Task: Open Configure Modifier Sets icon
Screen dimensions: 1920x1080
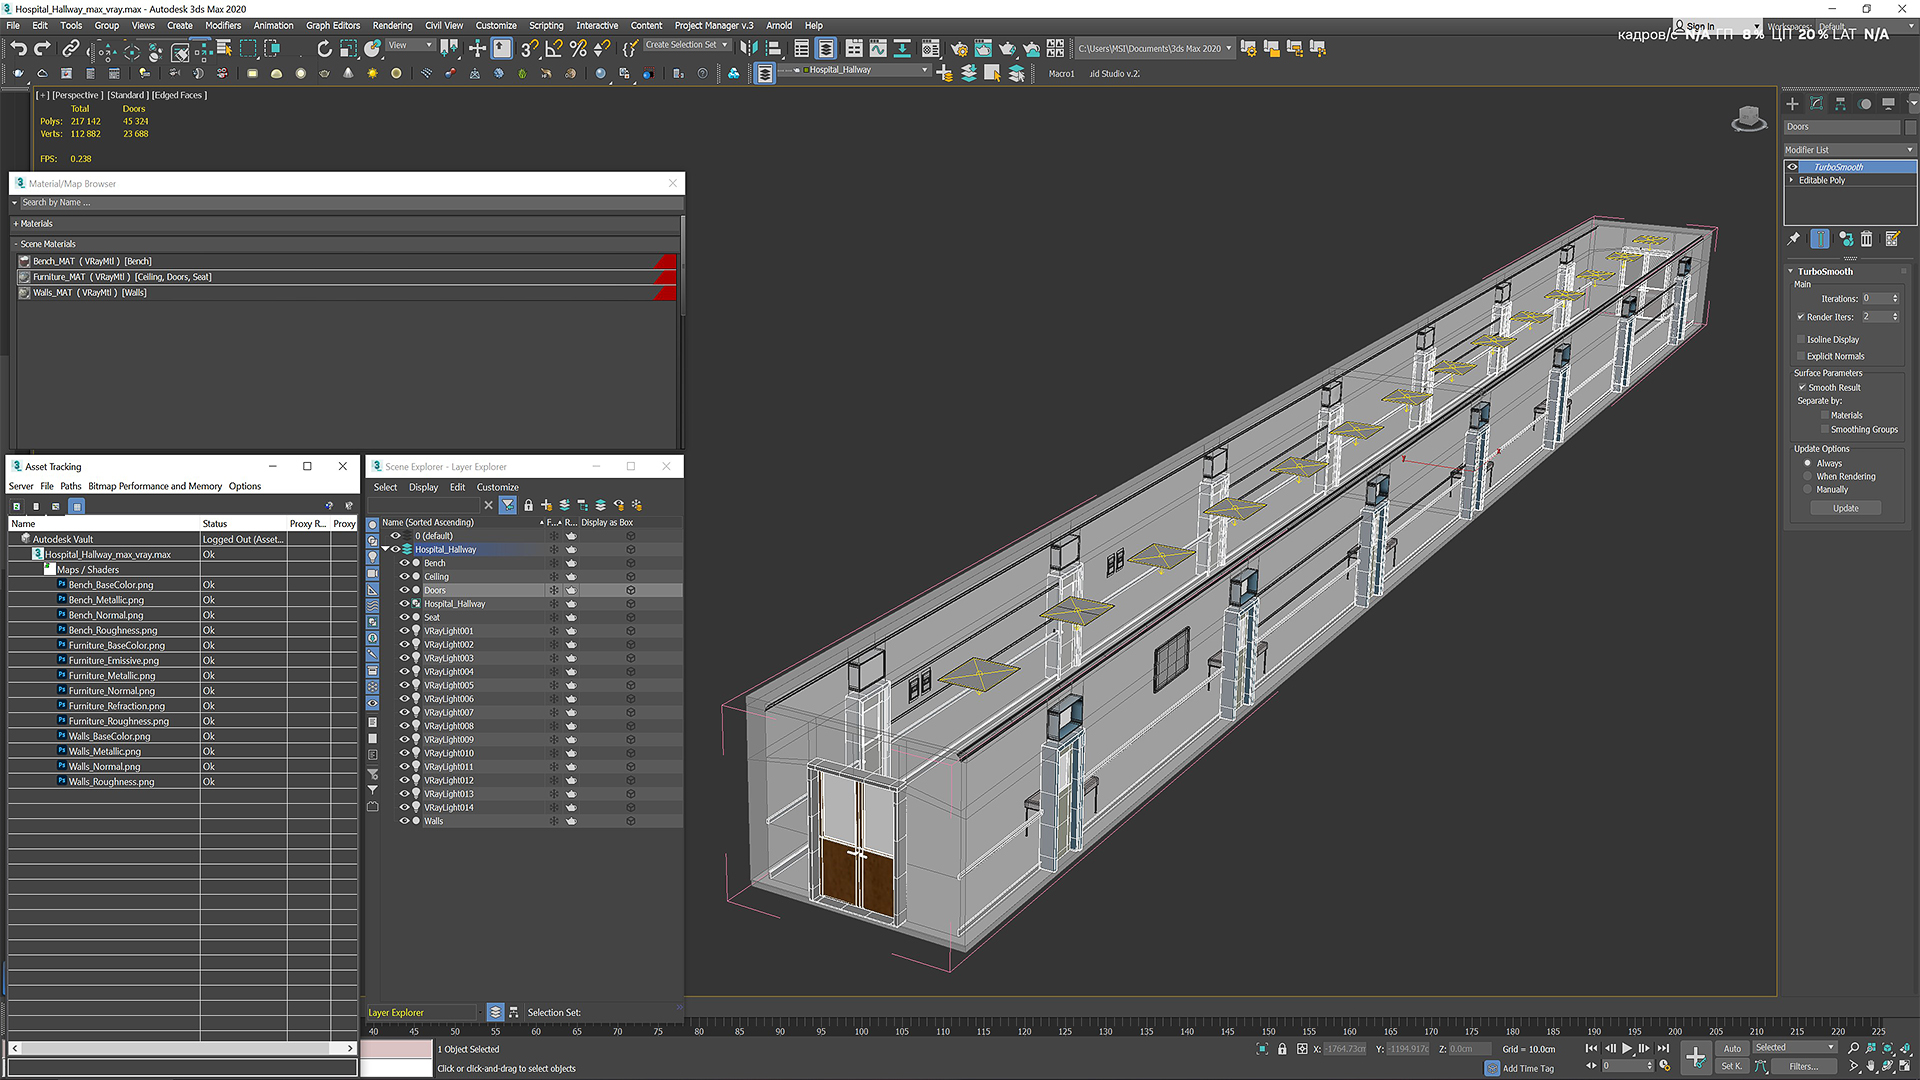Action: [1892, 239]
